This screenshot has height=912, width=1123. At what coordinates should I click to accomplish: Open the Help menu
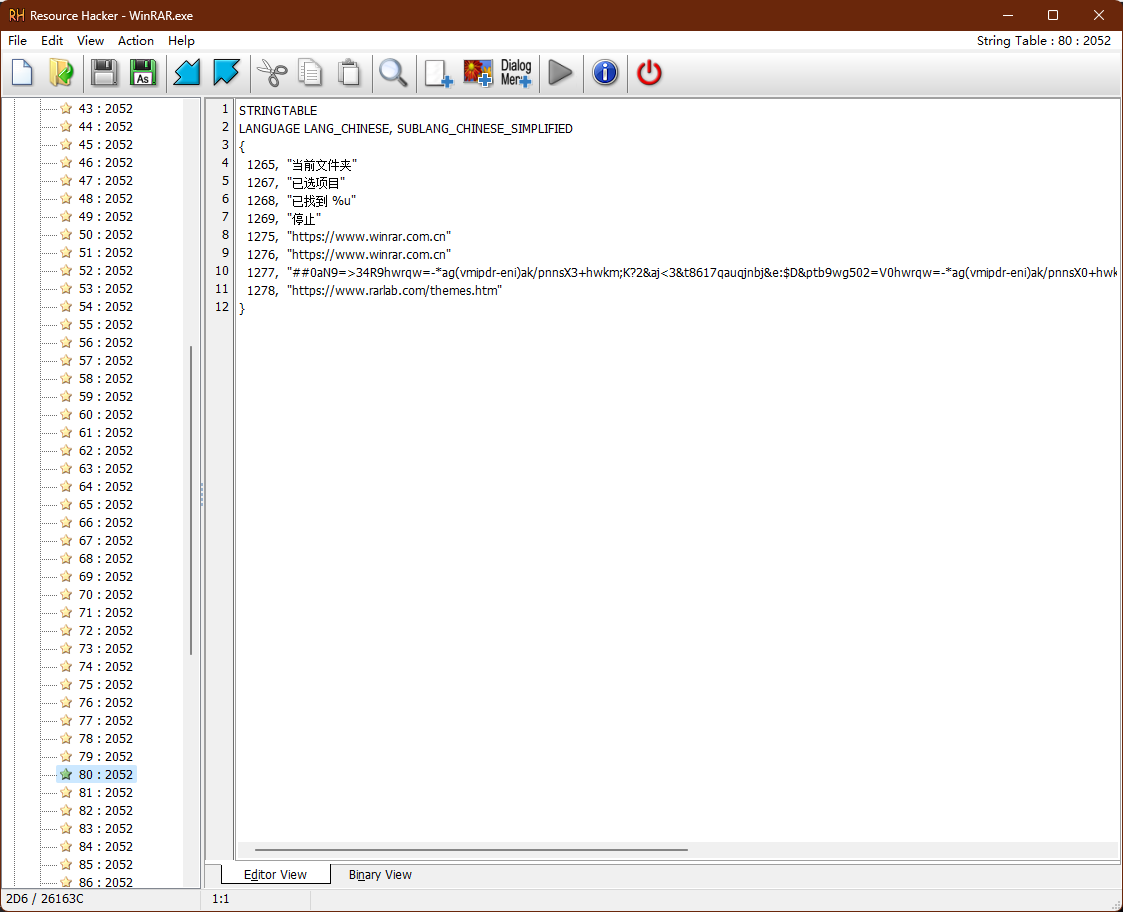[x=181, y=41]
